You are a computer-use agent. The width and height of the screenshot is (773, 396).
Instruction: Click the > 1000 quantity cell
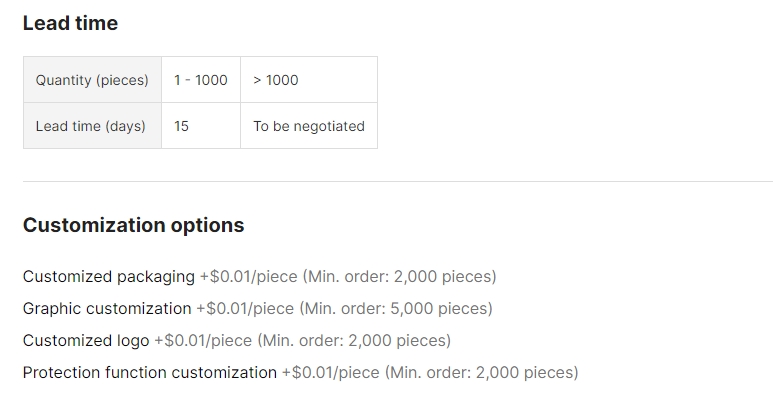tap(309, 80)
